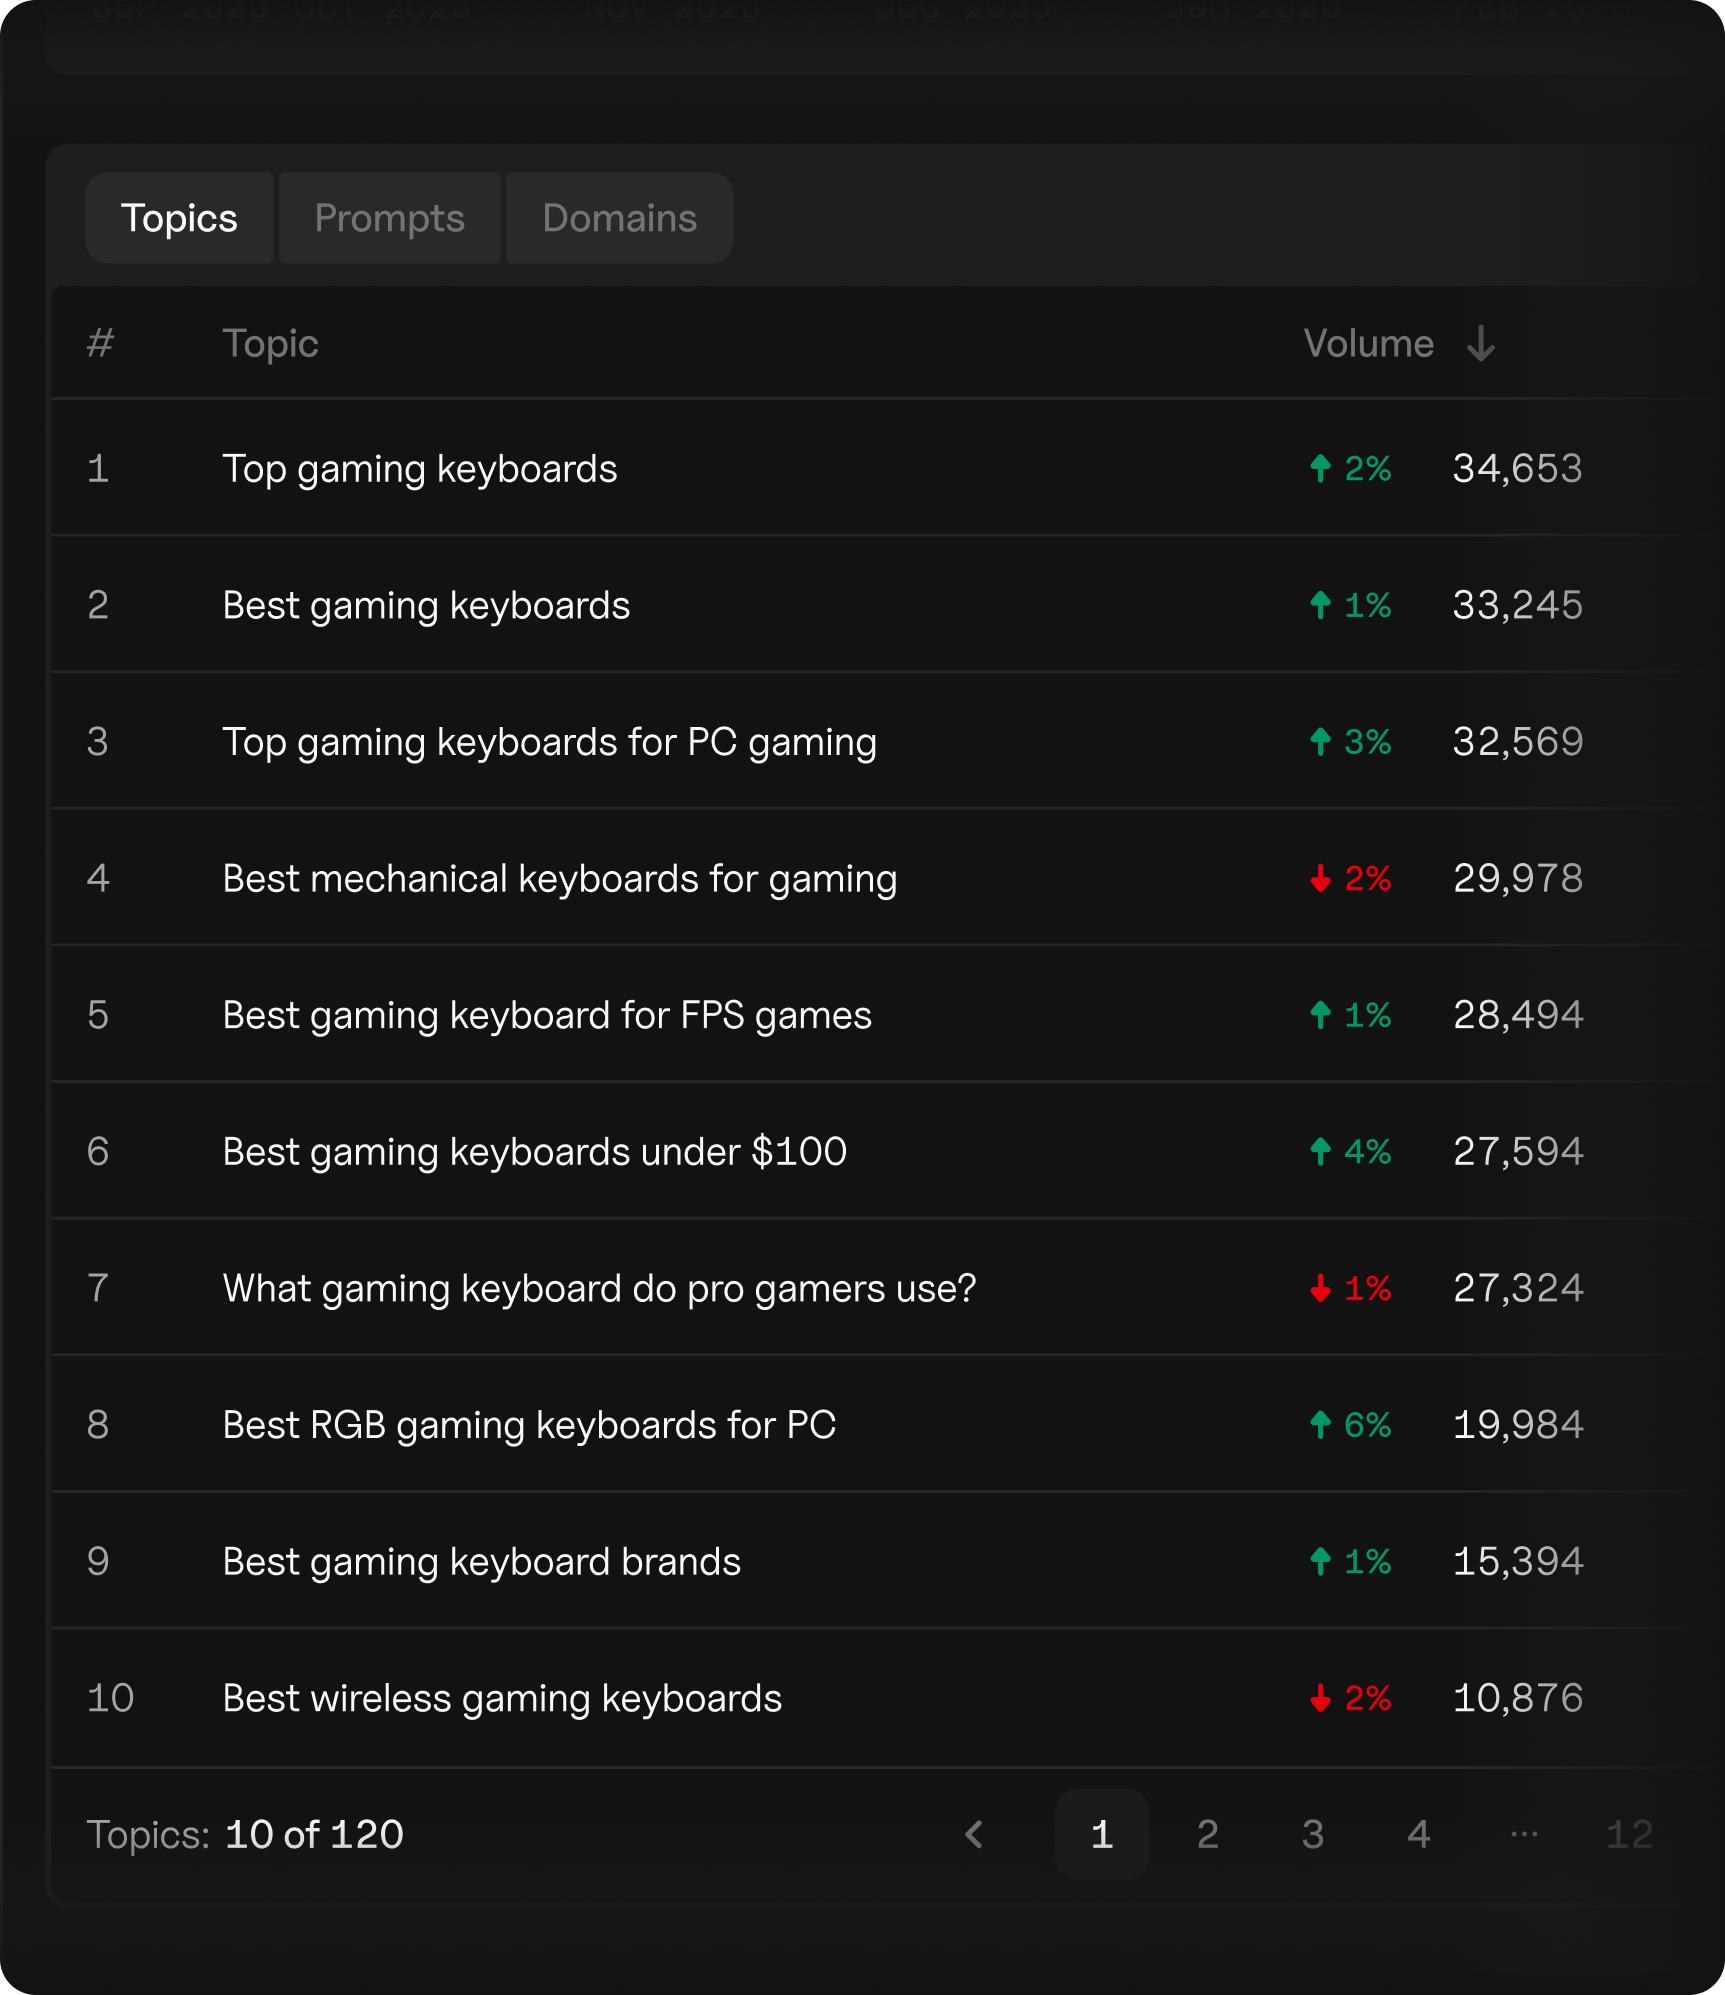This screenshot has width=1725, height=1995.
Task: Click the Volume sort arrow icon
Action: click(x=1480, y=344)
